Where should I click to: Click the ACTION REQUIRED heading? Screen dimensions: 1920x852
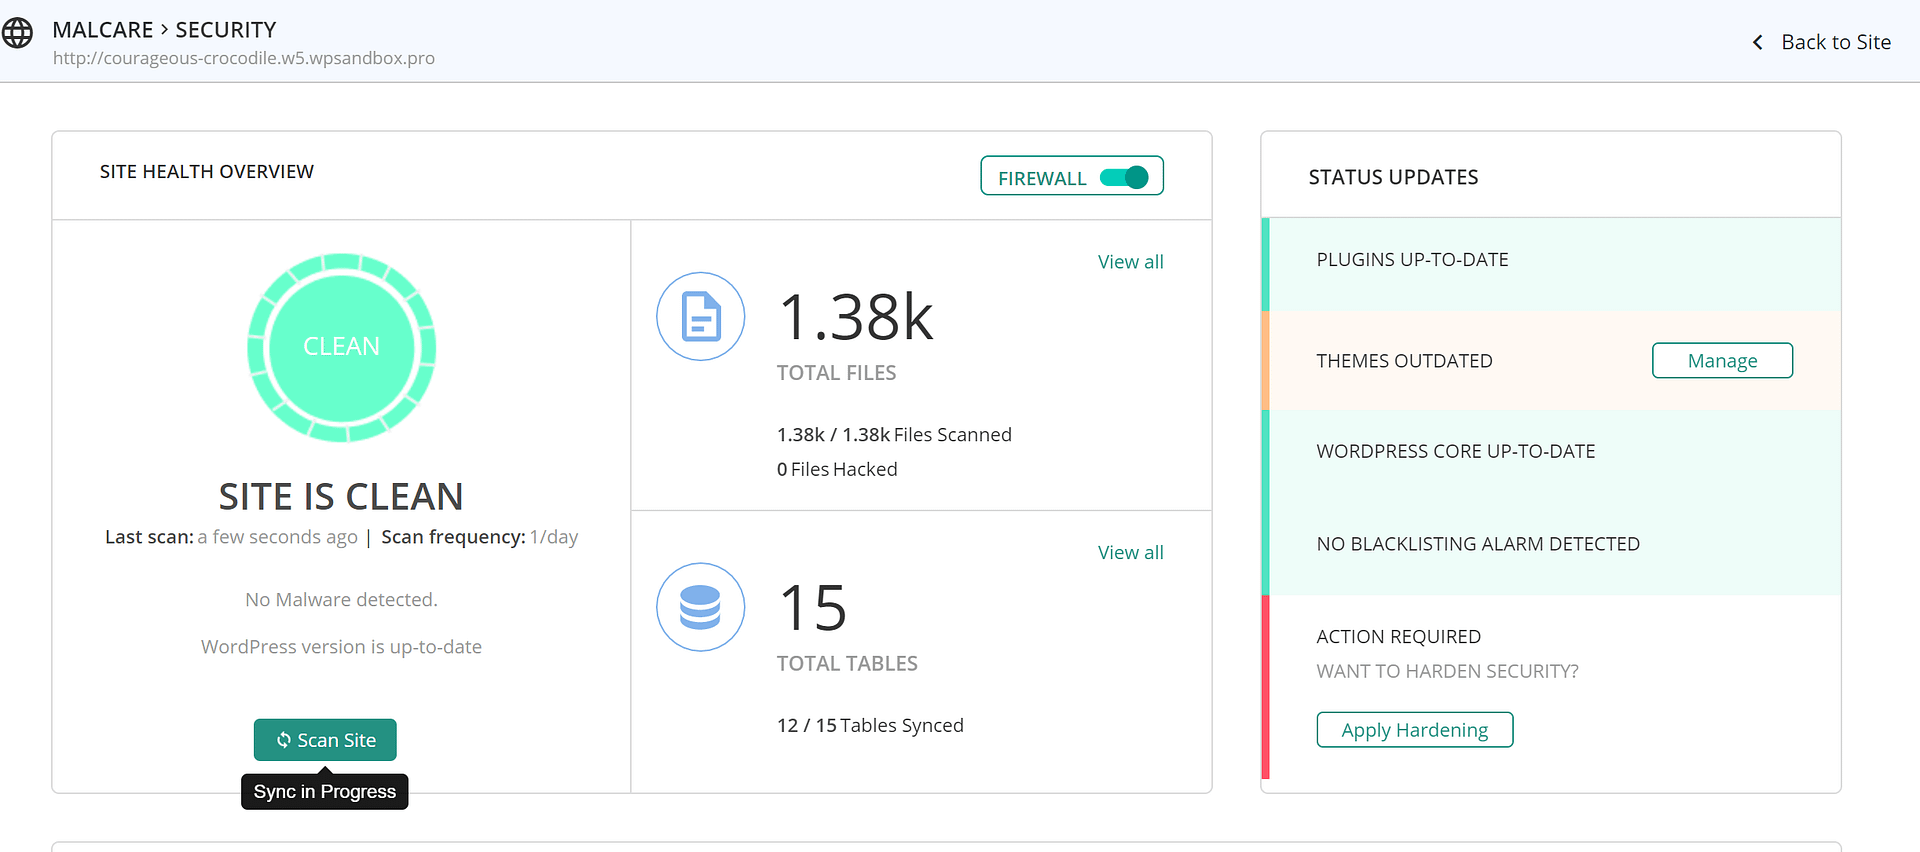tap(1398, 637)
